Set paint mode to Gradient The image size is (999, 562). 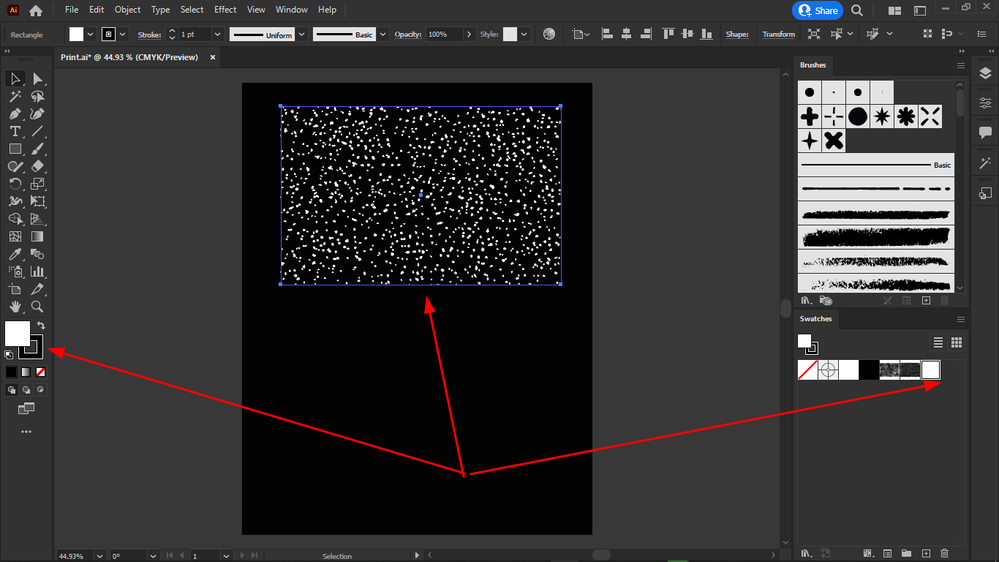26,372
